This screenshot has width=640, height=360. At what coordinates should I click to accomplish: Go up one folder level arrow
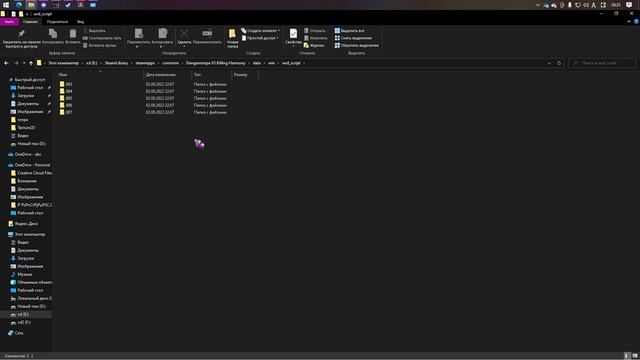(x=31, y=63)
